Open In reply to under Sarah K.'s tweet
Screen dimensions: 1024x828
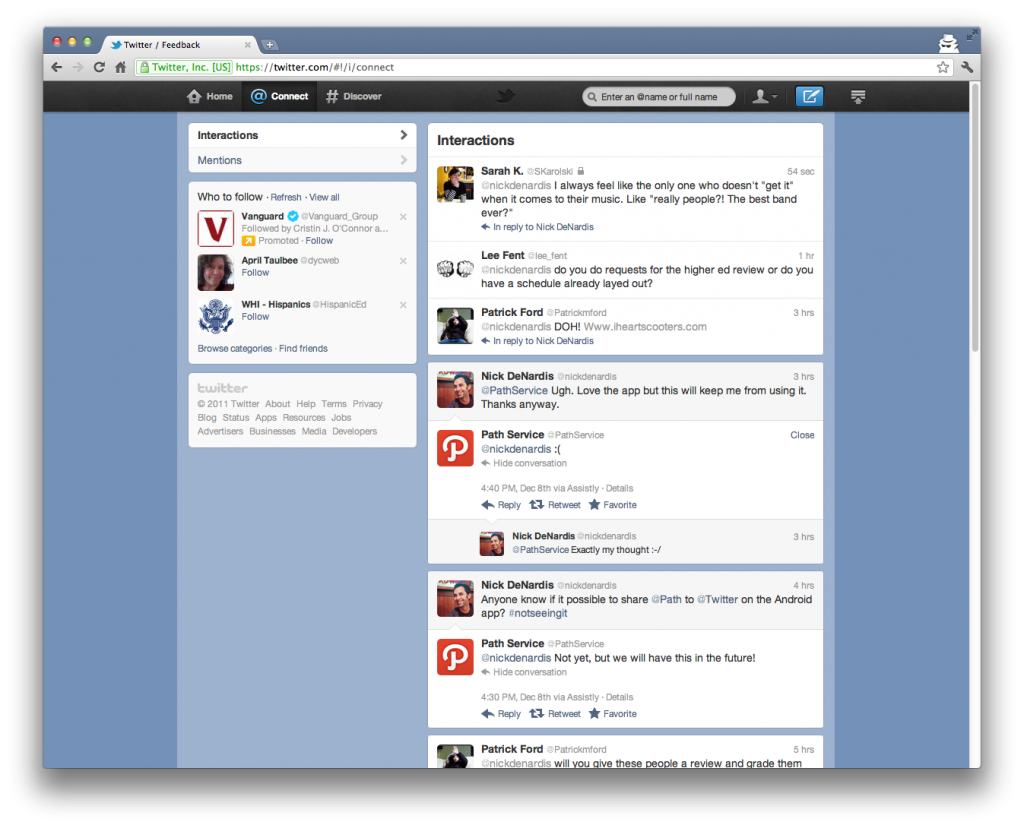point(537,227)
